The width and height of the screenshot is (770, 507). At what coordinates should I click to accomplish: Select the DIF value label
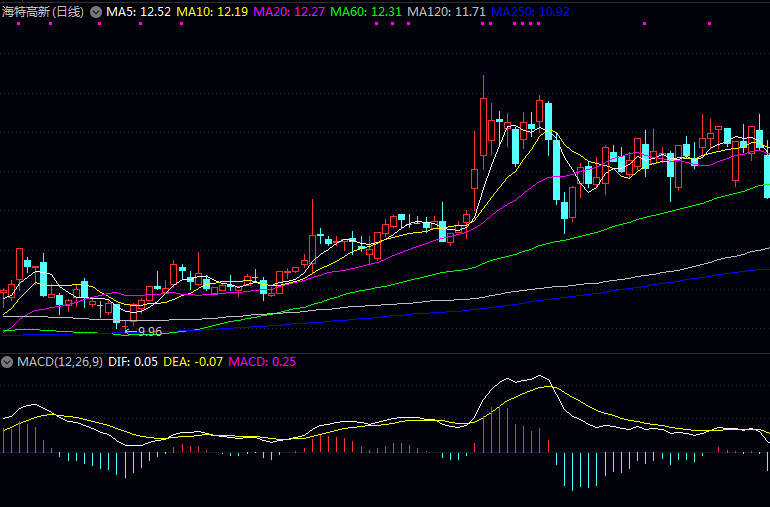point(132,361)
